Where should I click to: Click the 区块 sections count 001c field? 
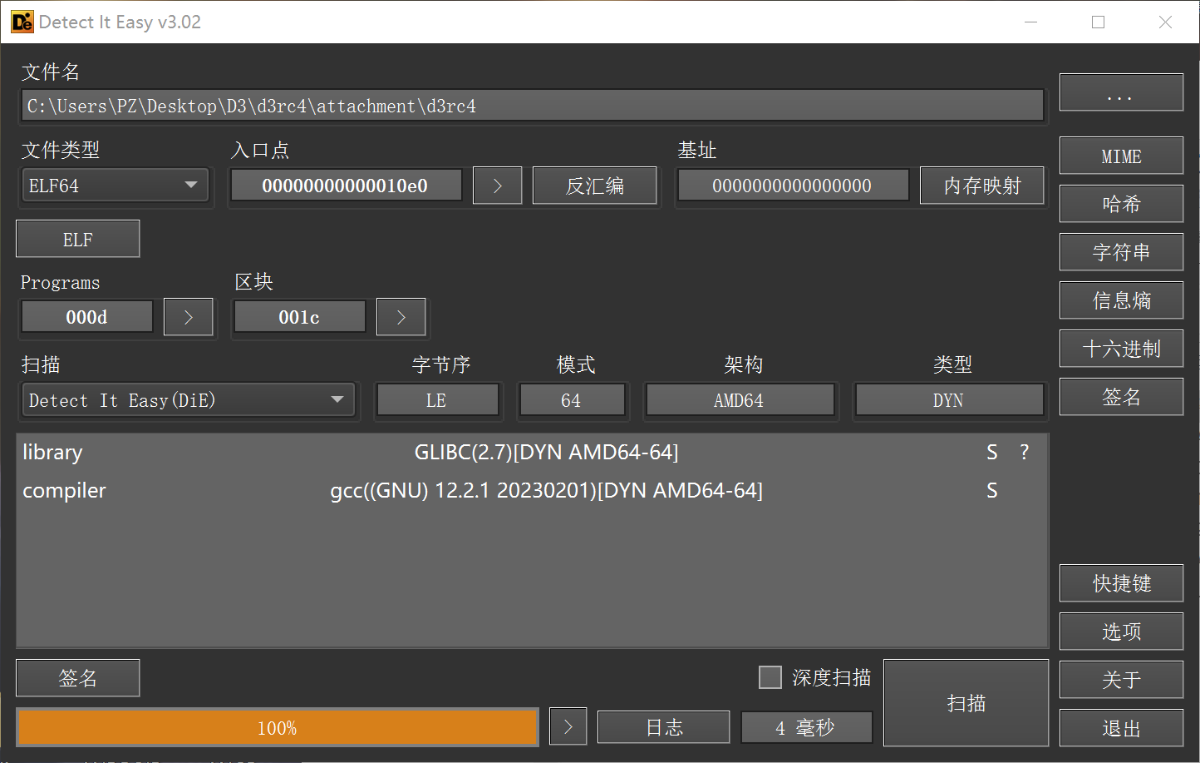pyautogui.click(x=299, y=317)
